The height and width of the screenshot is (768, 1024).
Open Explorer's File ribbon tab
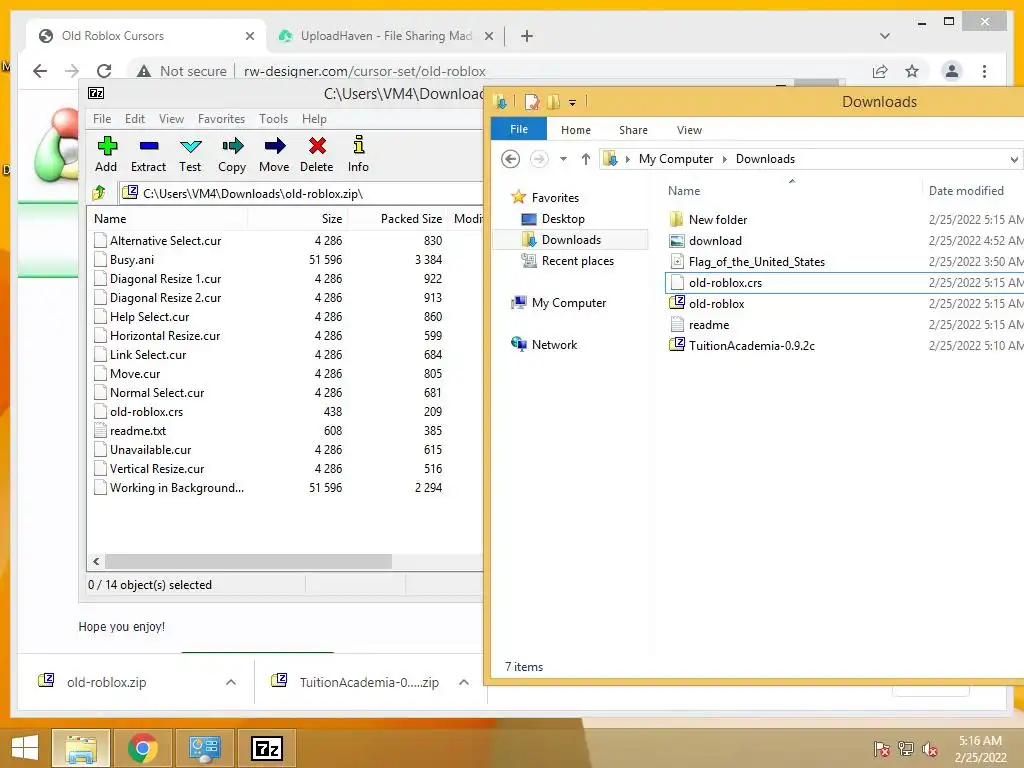point(519,129)
